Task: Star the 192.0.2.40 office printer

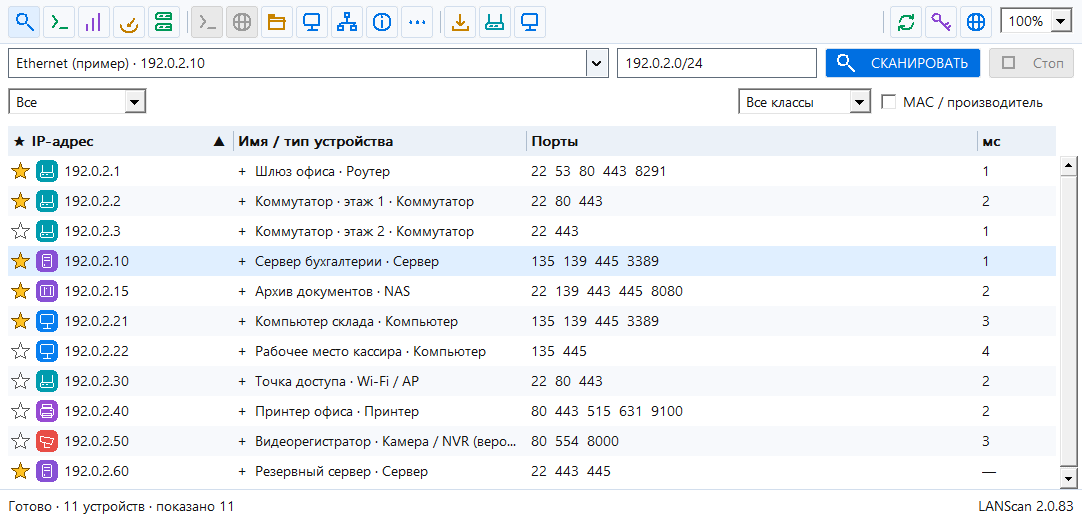Action: 21,411
